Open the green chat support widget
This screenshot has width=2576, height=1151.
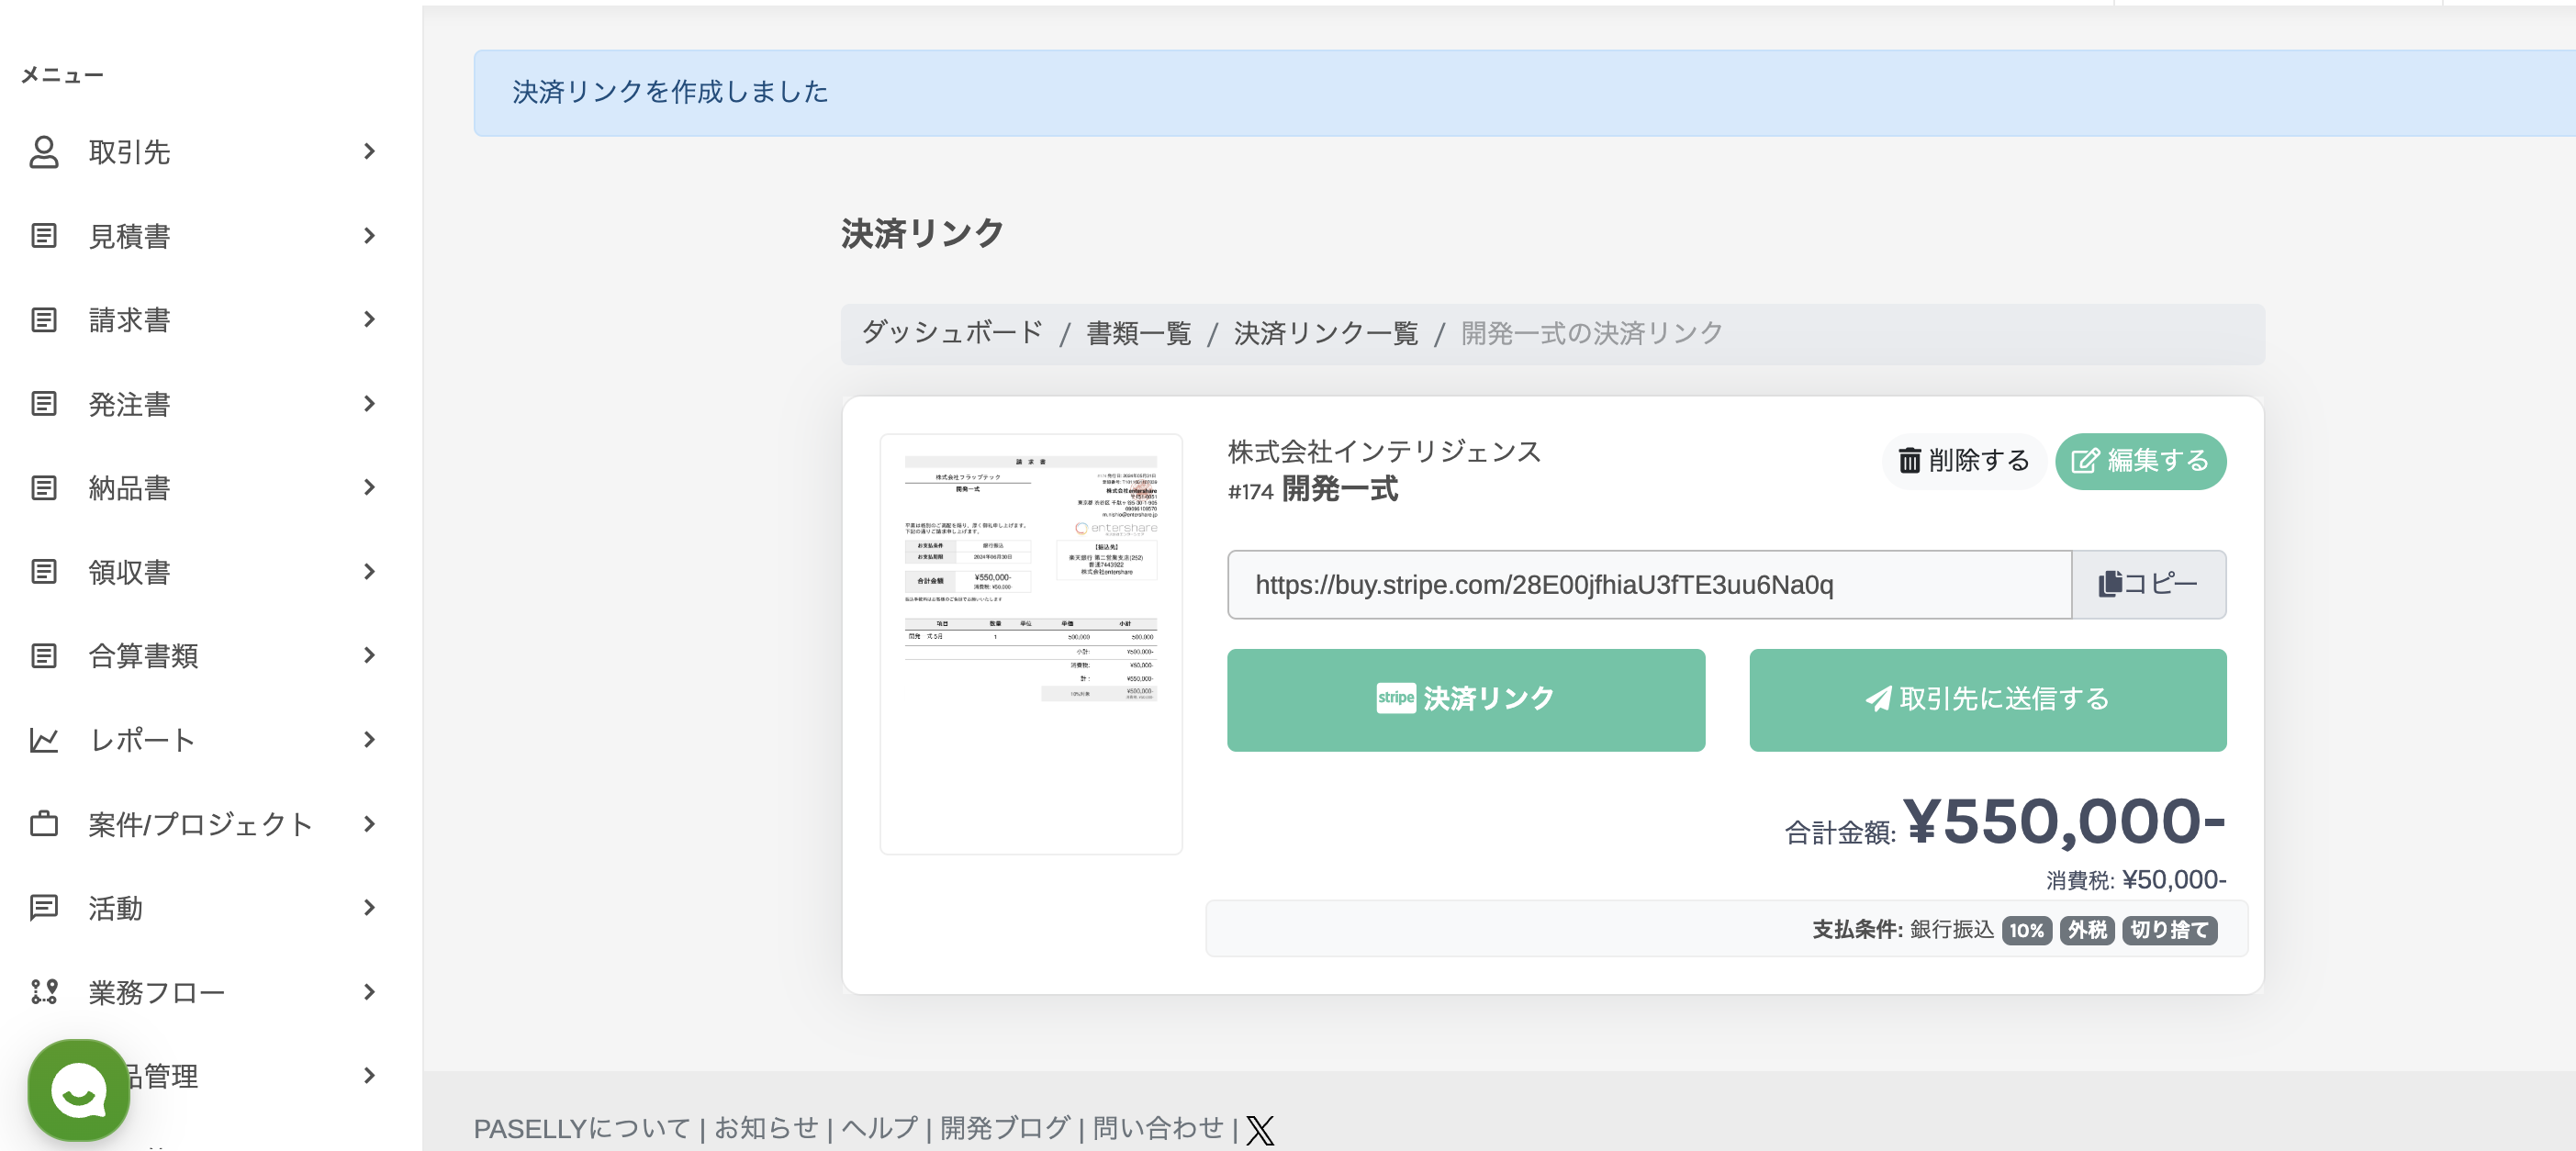point(79,1090)
